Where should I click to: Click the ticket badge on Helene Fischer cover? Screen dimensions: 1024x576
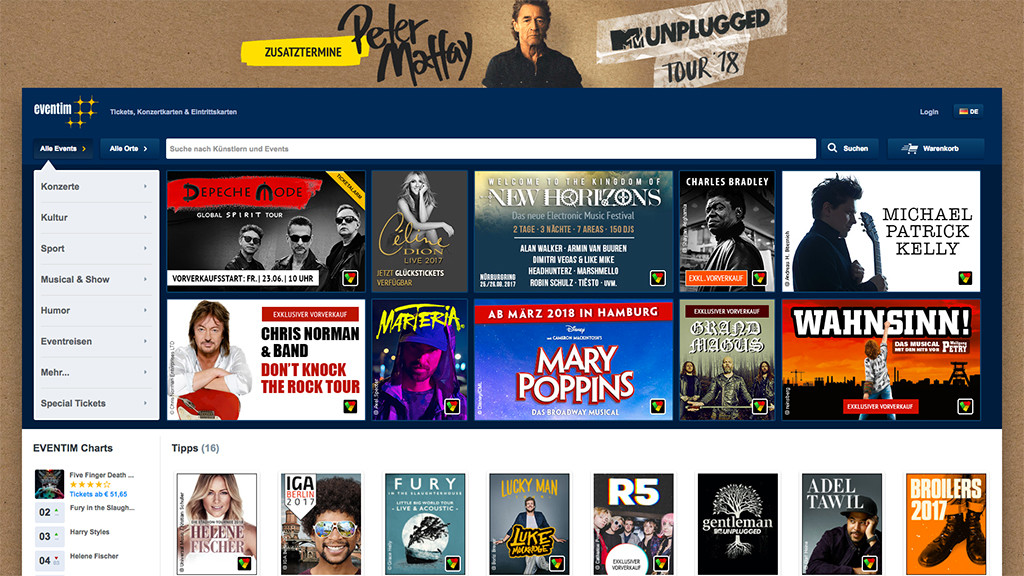point(244,563)
